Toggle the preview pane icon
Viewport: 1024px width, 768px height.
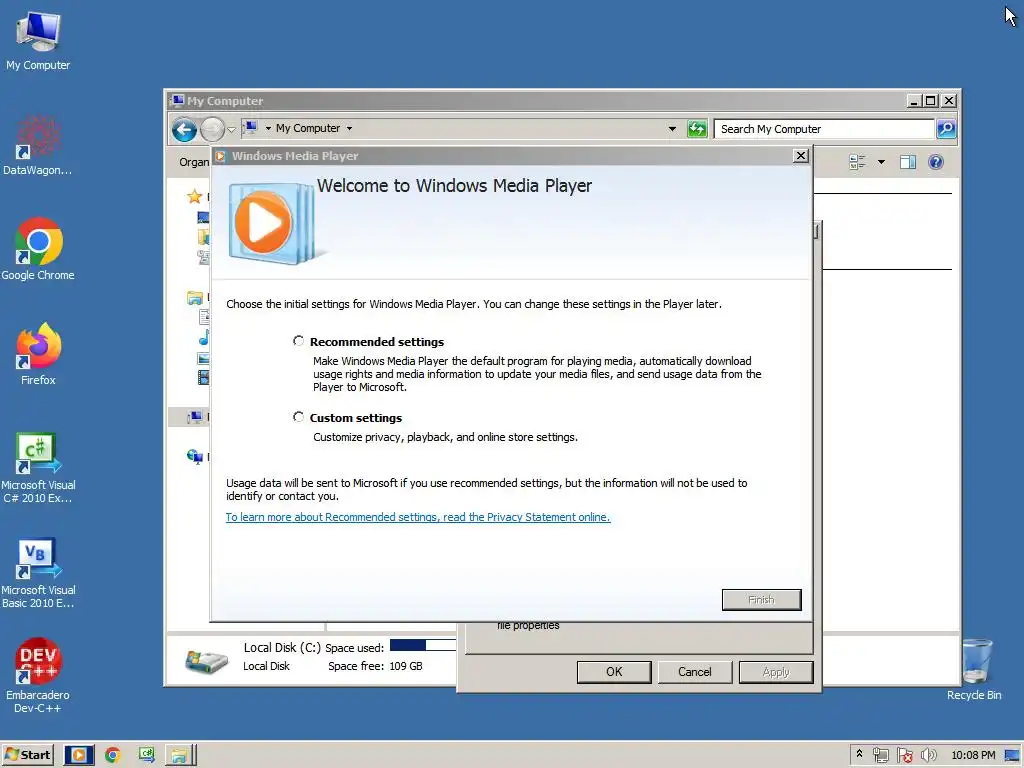click(908, 162)
